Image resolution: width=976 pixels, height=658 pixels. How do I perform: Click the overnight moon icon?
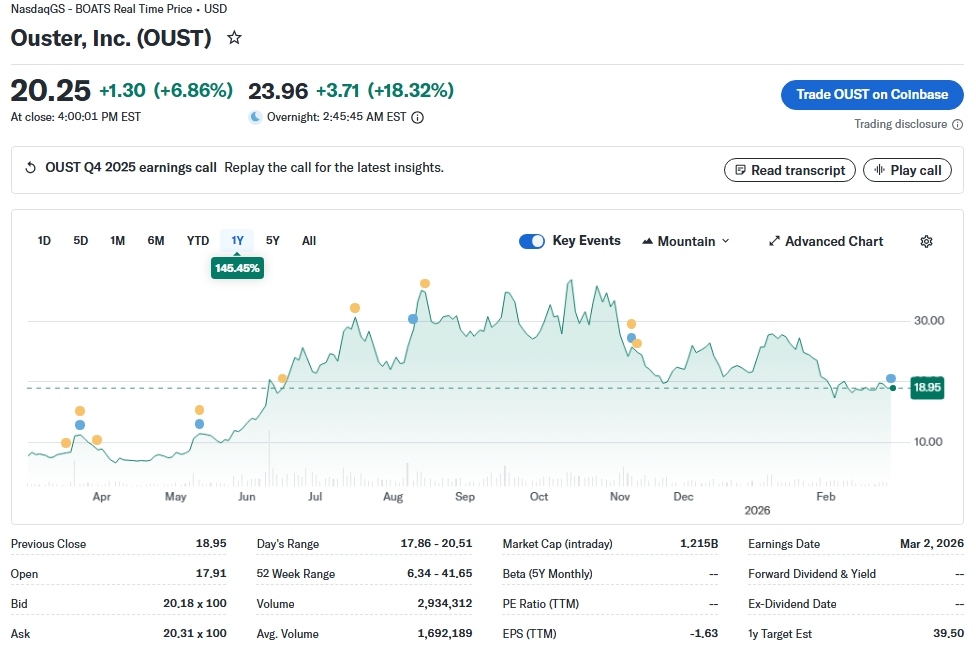click(x=255, y=117)
